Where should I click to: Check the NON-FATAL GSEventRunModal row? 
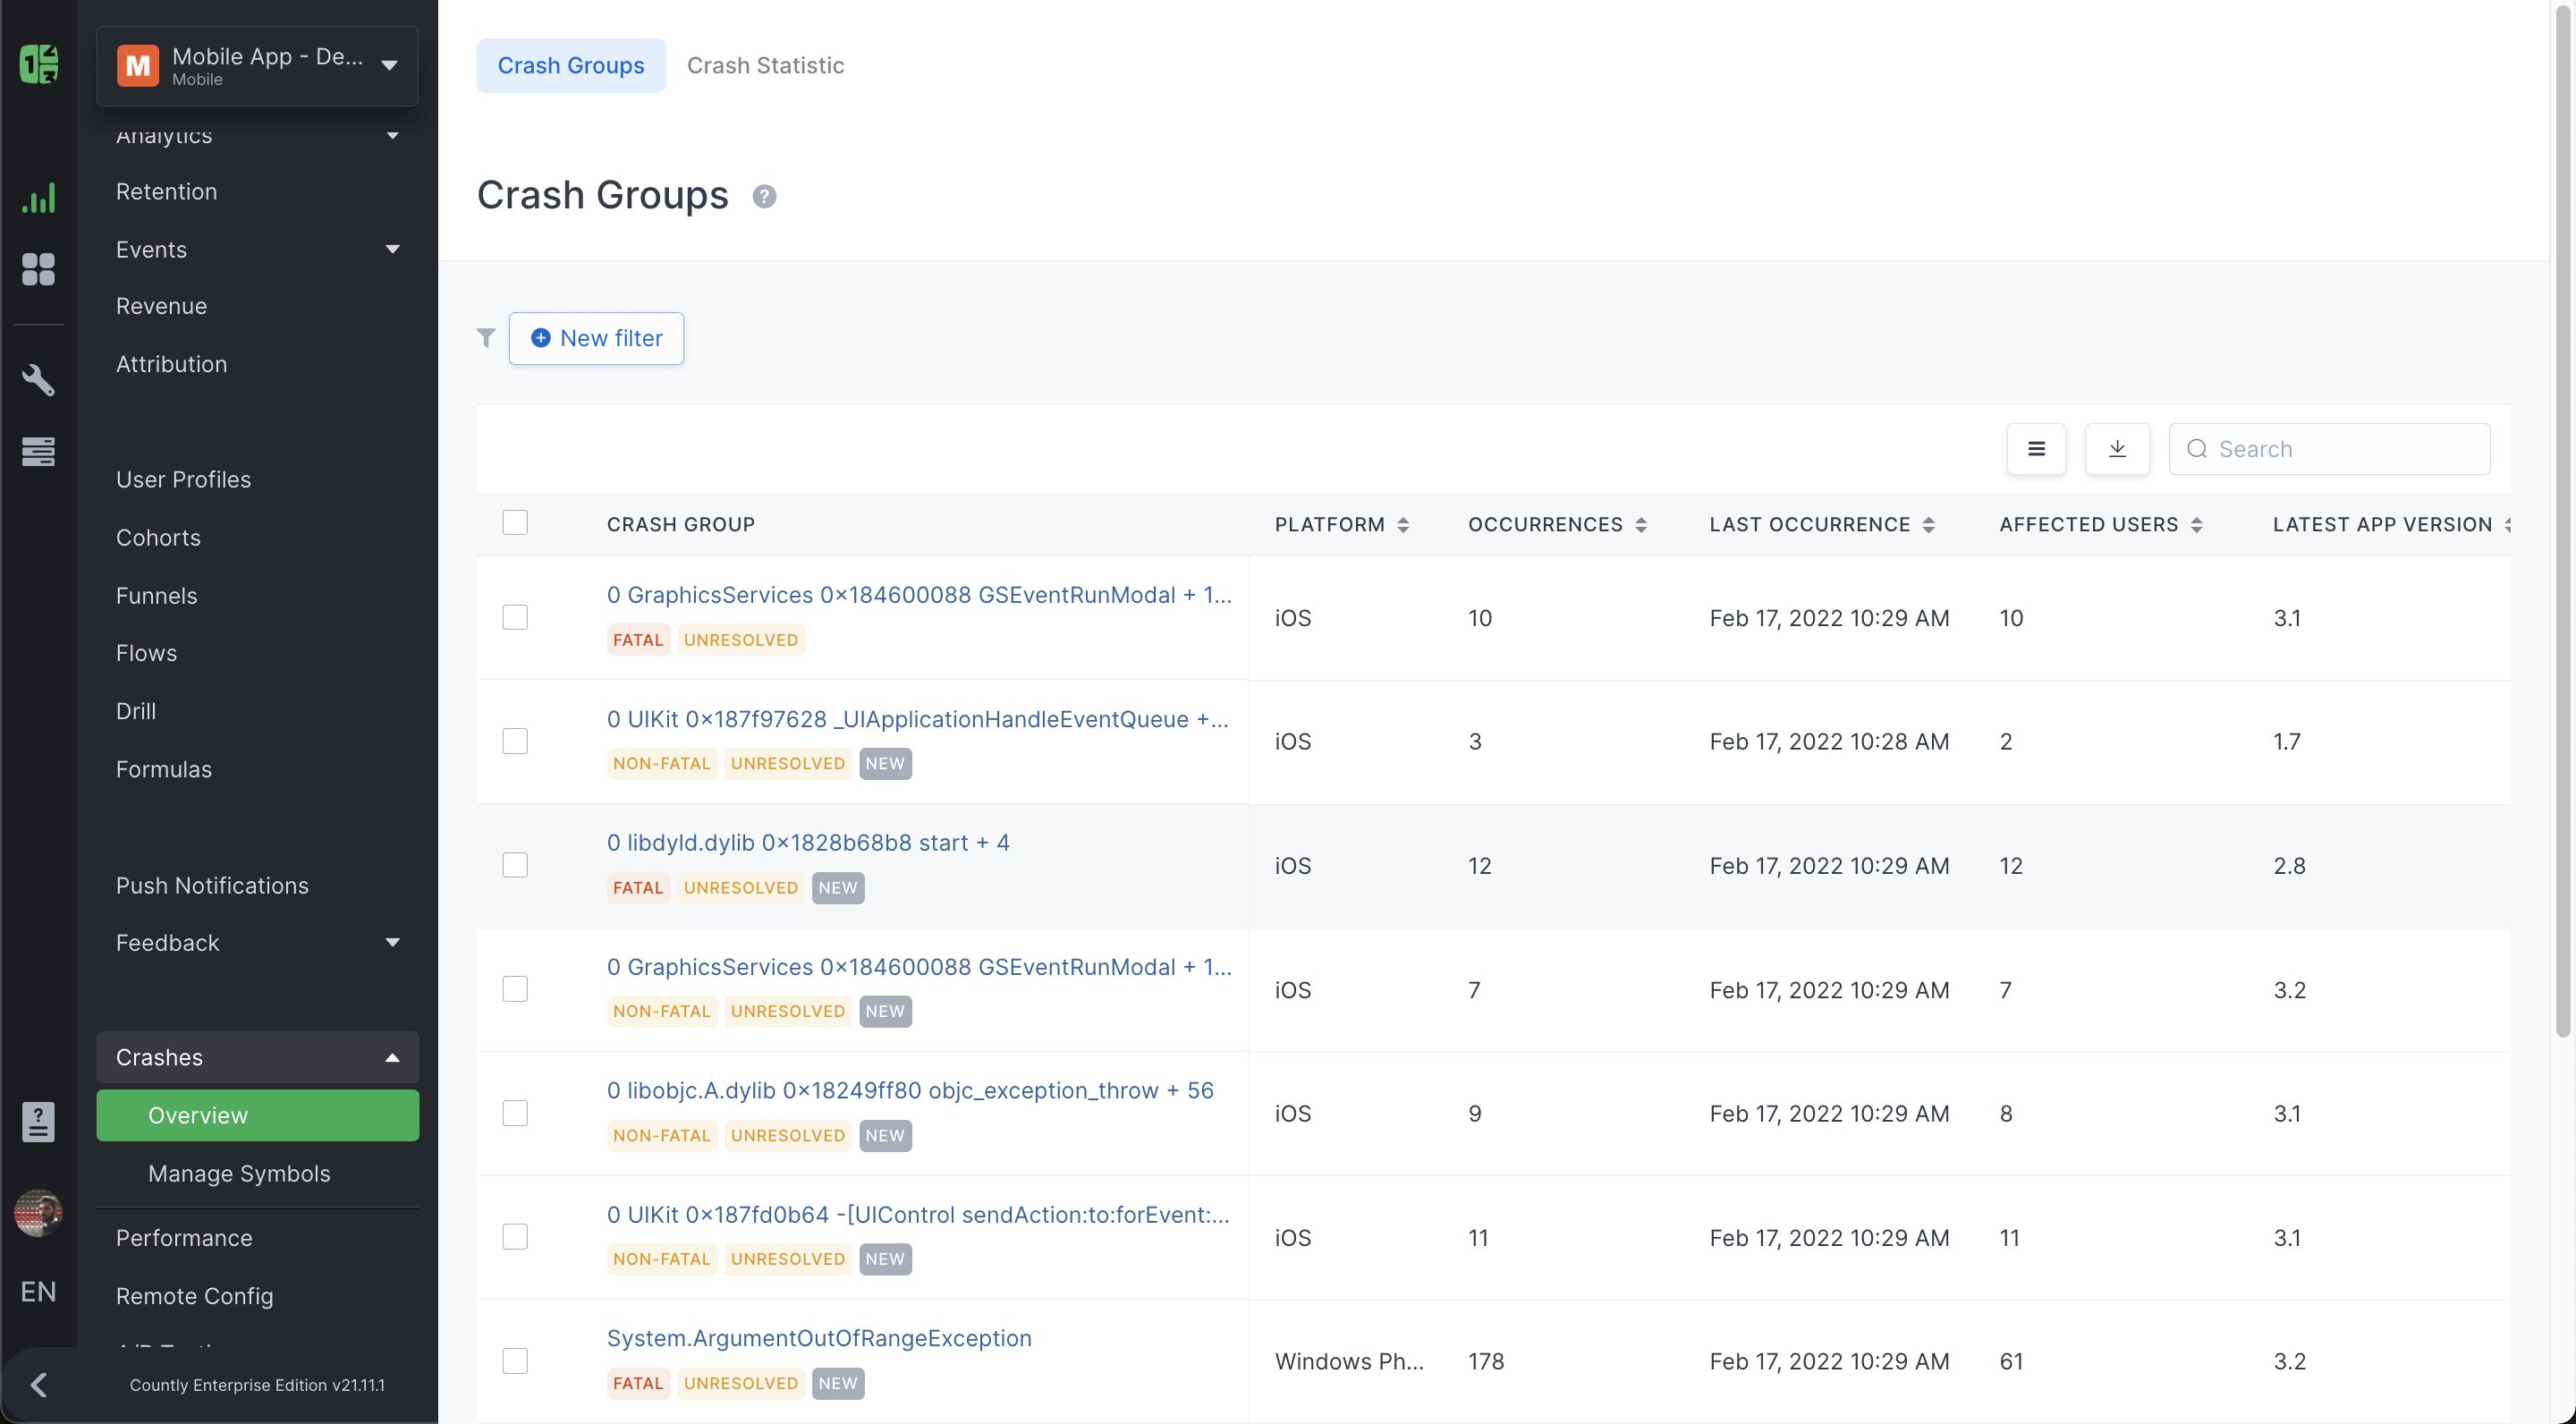(x=515, y=989)
